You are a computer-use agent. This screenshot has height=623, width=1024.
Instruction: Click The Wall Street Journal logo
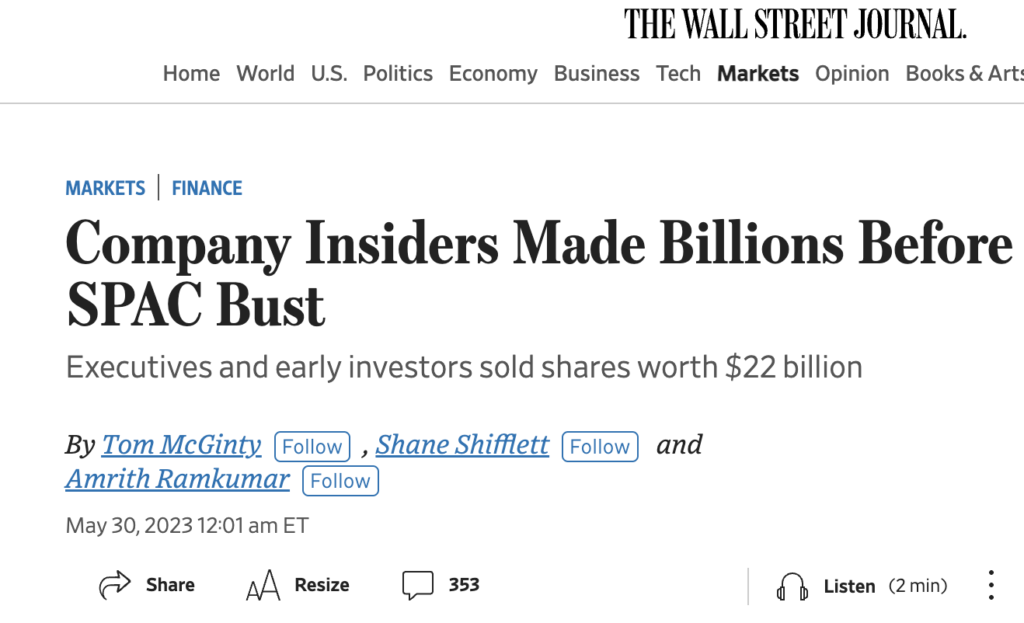pos(795,24)
